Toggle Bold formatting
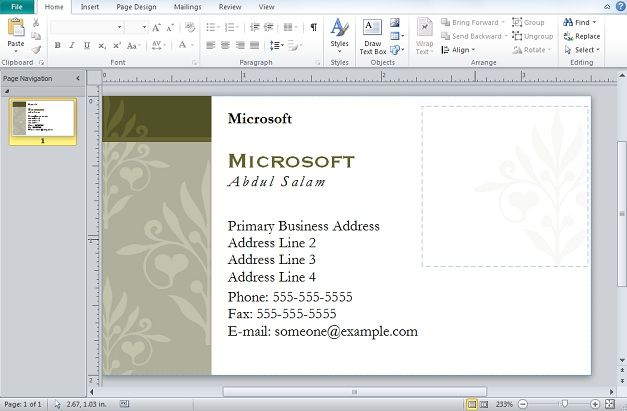 58,45
